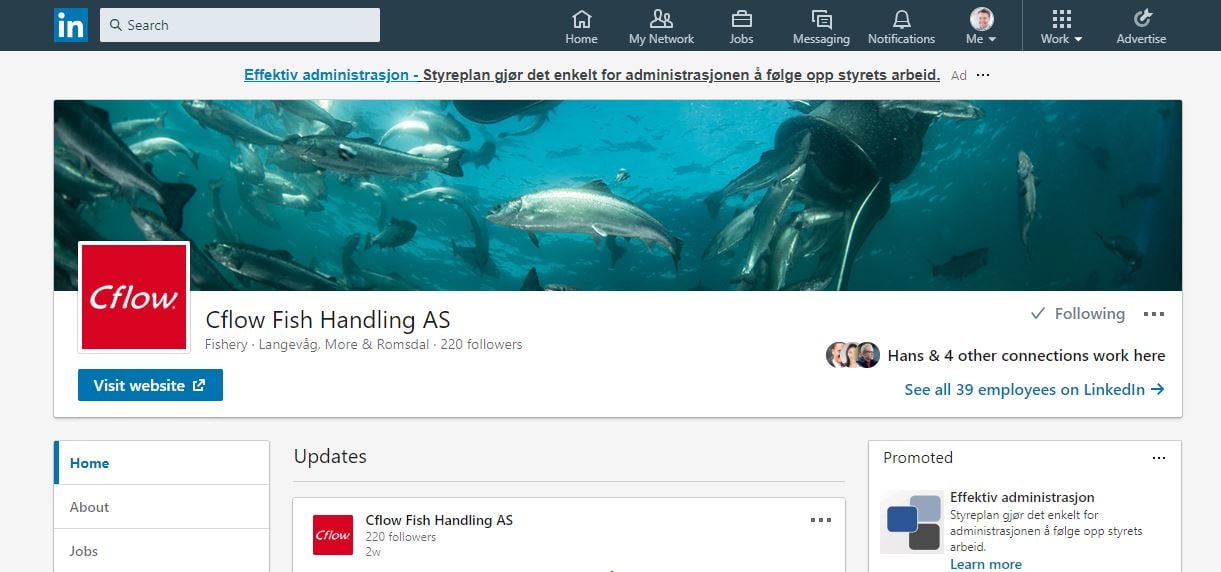
Task: Click the Effektiv administrasjon promoted ad image
Action: tap(912, 523)
